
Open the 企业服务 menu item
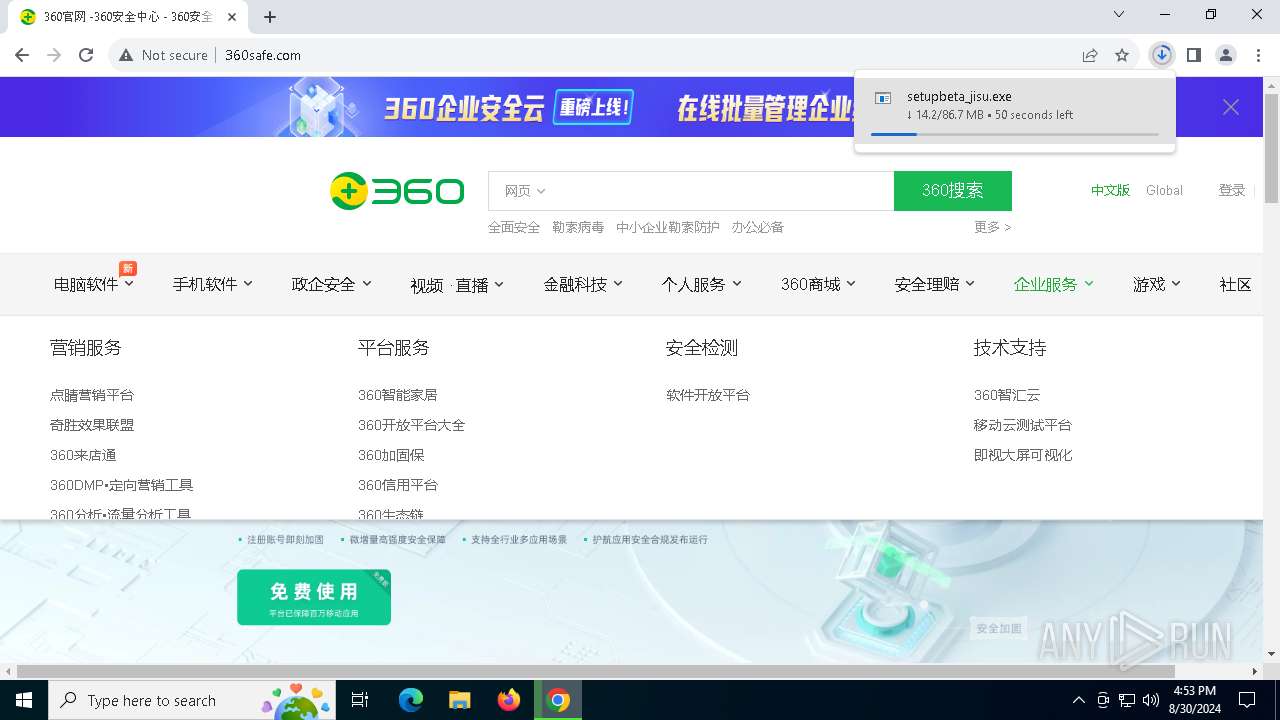coord(1053,285)
